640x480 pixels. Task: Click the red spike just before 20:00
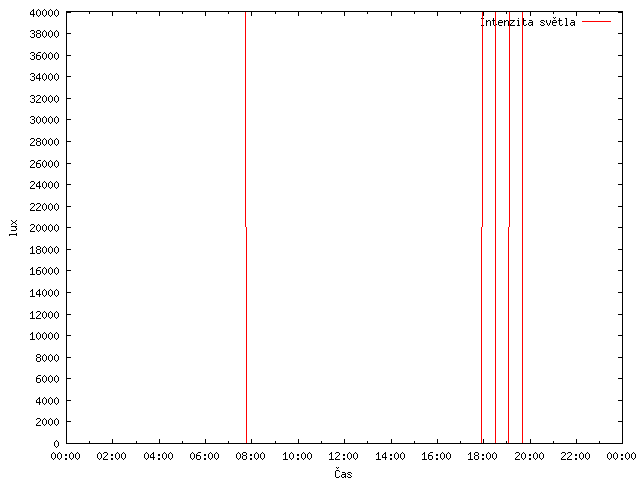tap(522, 228)
